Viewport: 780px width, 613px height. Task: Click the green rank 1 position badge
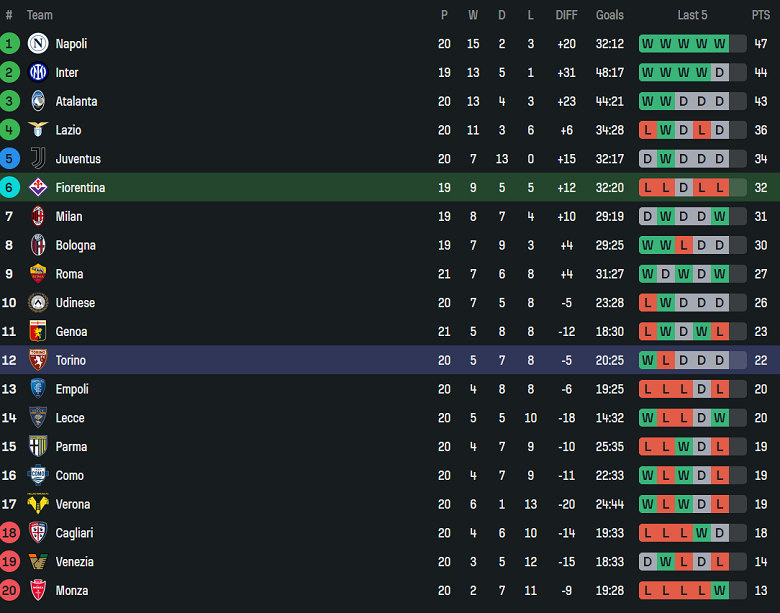pos(10,44)
